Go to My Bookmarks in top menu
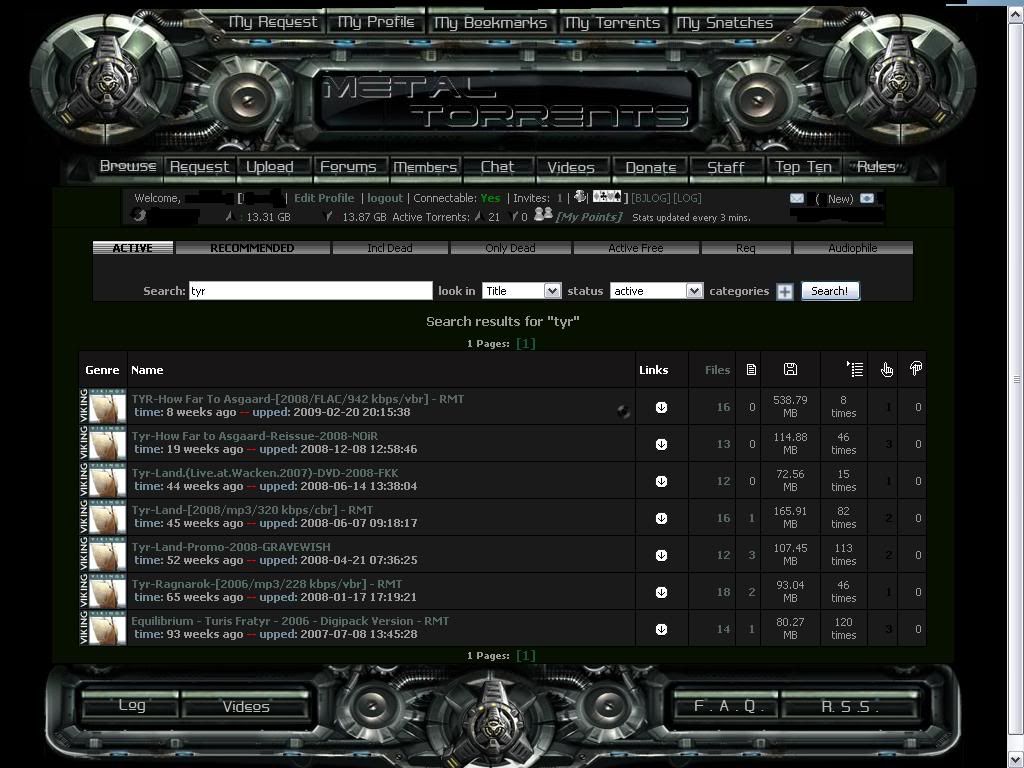The height and width of the screenshot is (768, 1024). pos(491,22)
